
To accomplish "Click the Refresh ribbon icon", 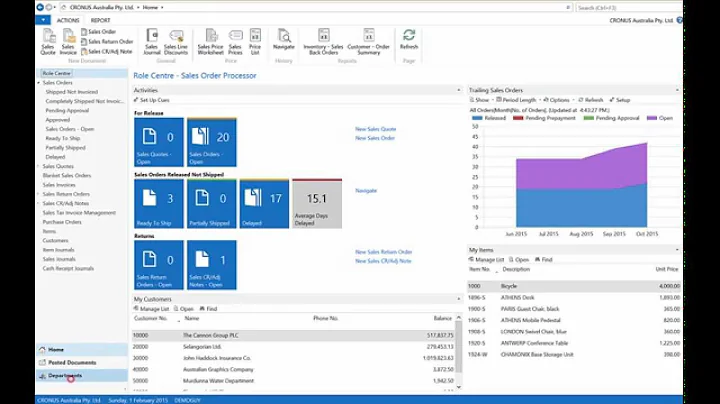I will tap(409, 39).
